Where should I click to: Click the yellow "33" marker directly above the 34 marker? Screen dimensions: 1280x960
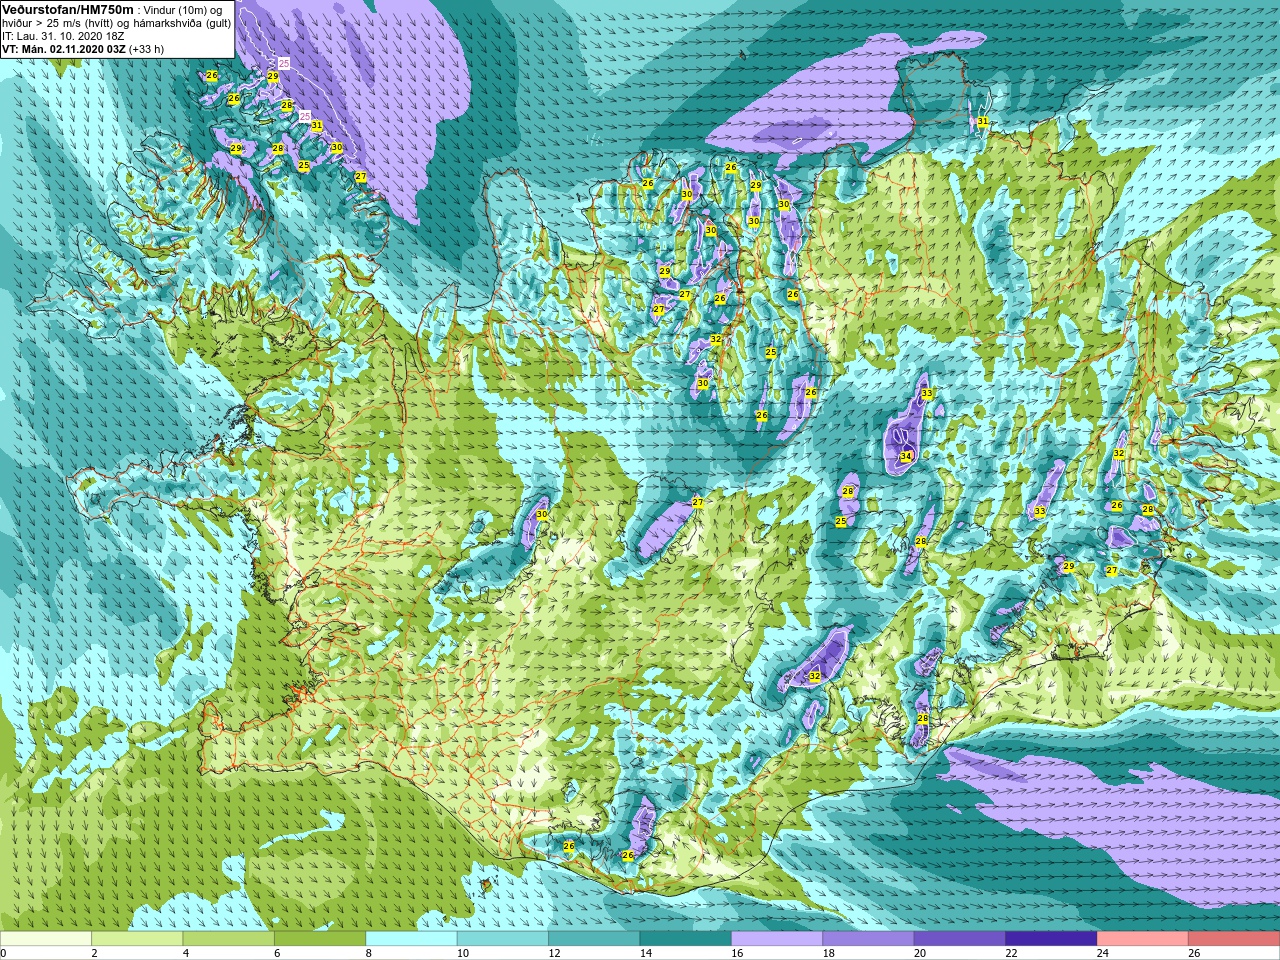pyautogui.click(x=927, y=394)
